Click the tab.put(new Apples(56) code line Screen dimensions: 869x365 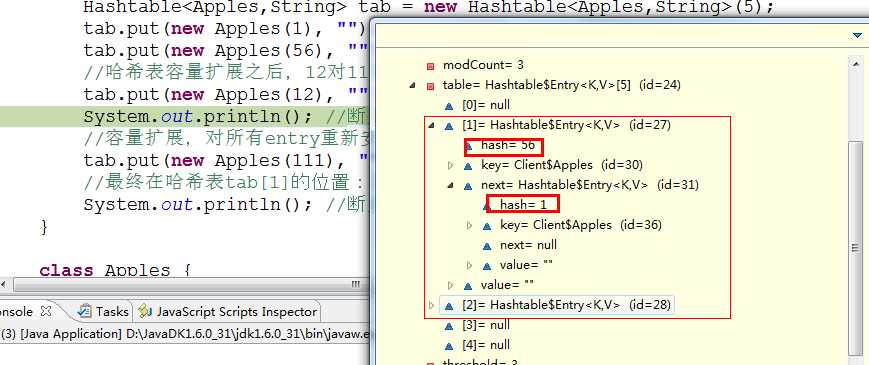click(x=225, y=51)
